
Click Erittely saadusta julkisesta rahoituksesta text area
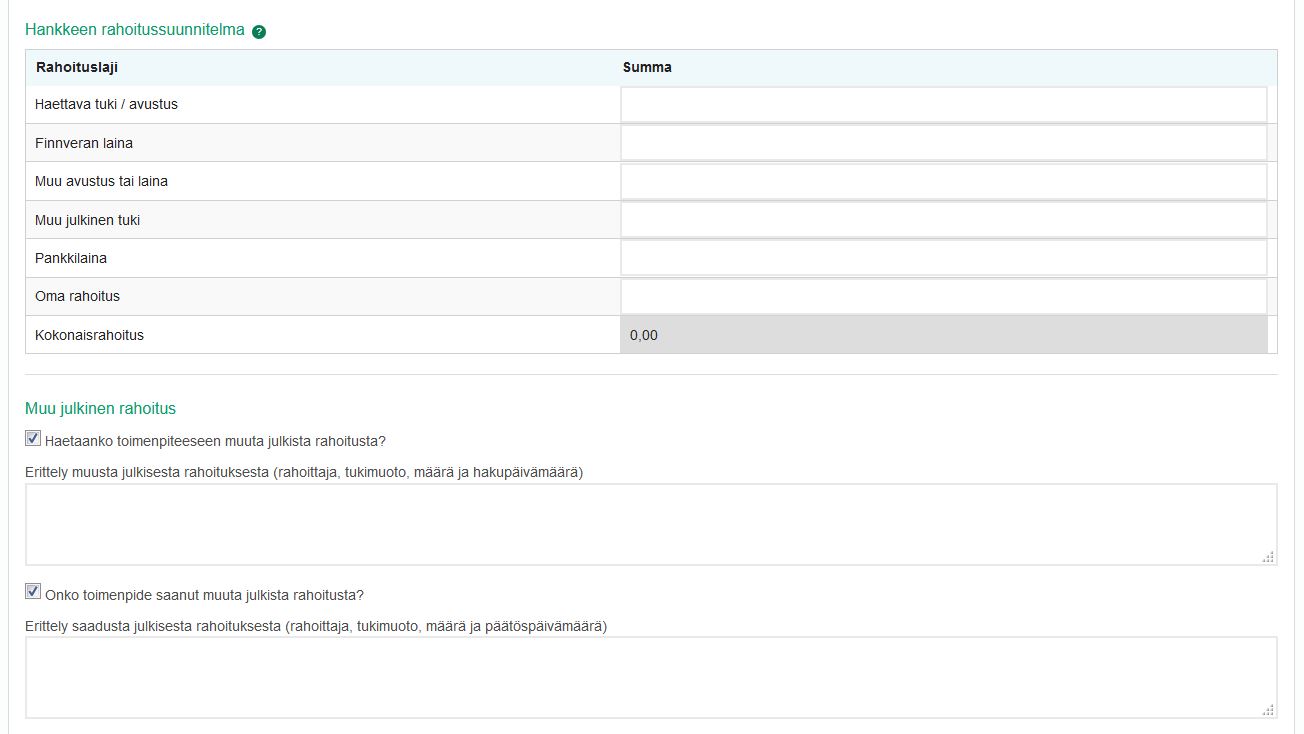[x=651, y=678]
